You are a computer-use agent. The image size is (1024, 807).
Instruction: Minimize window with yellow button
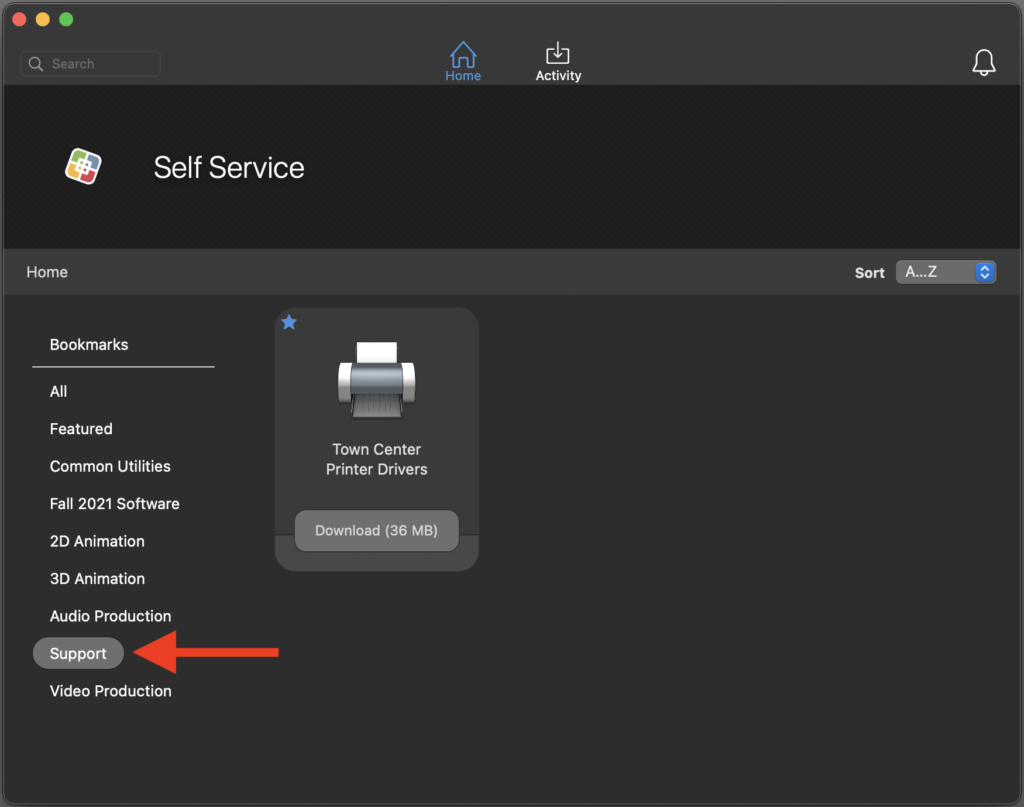pyautogui.click(x=43, y=20)
